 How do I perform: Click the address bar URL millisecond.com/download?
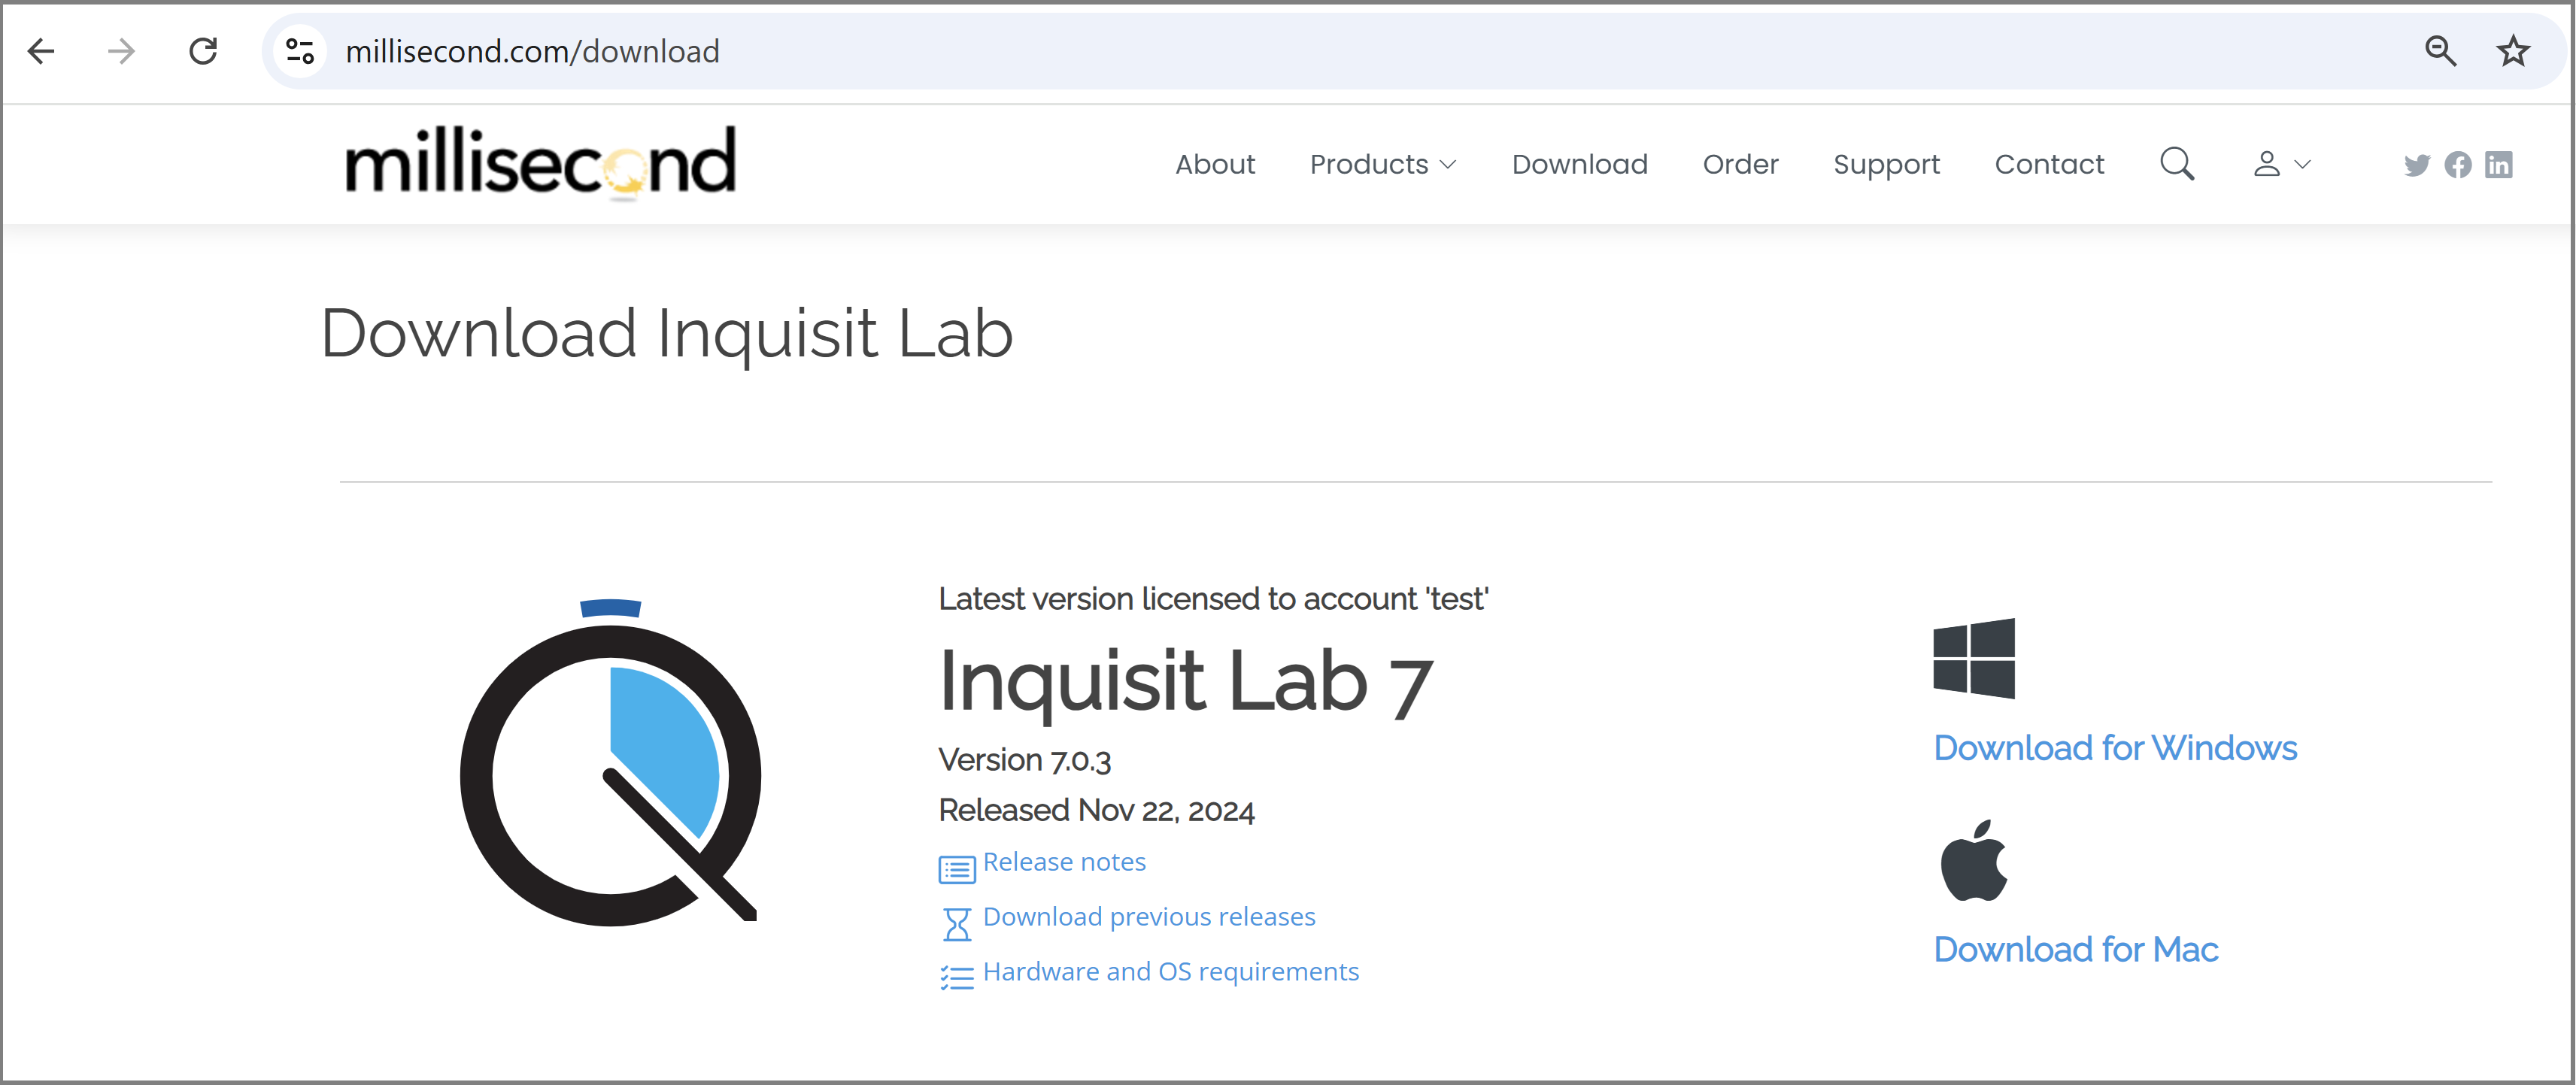[x=532, y=51]
